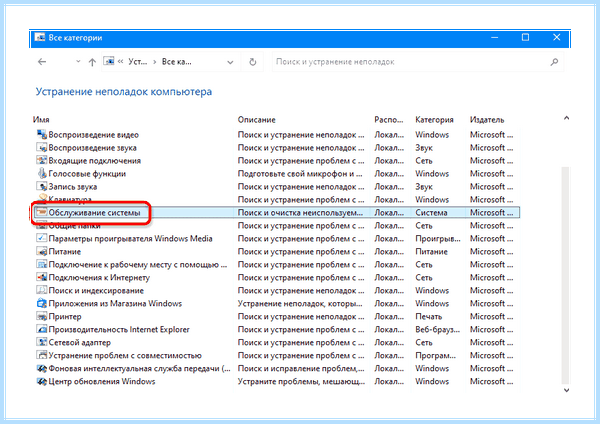Click the Подключения к Интернету icon
The image size is (600, 424).
[41, 277]
